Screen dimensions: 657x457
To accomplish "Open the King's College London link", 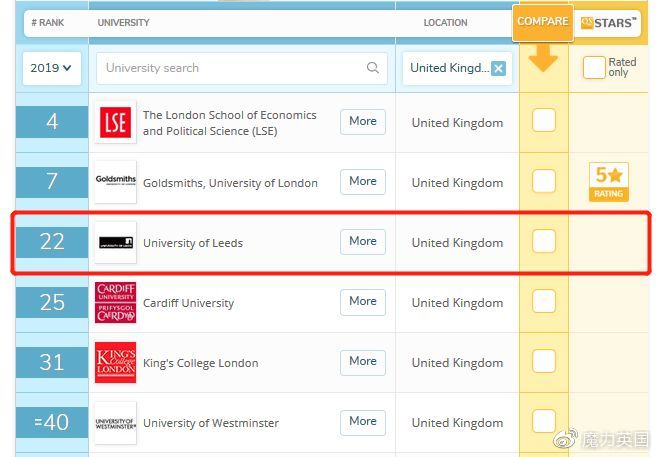I will [200, 363].
